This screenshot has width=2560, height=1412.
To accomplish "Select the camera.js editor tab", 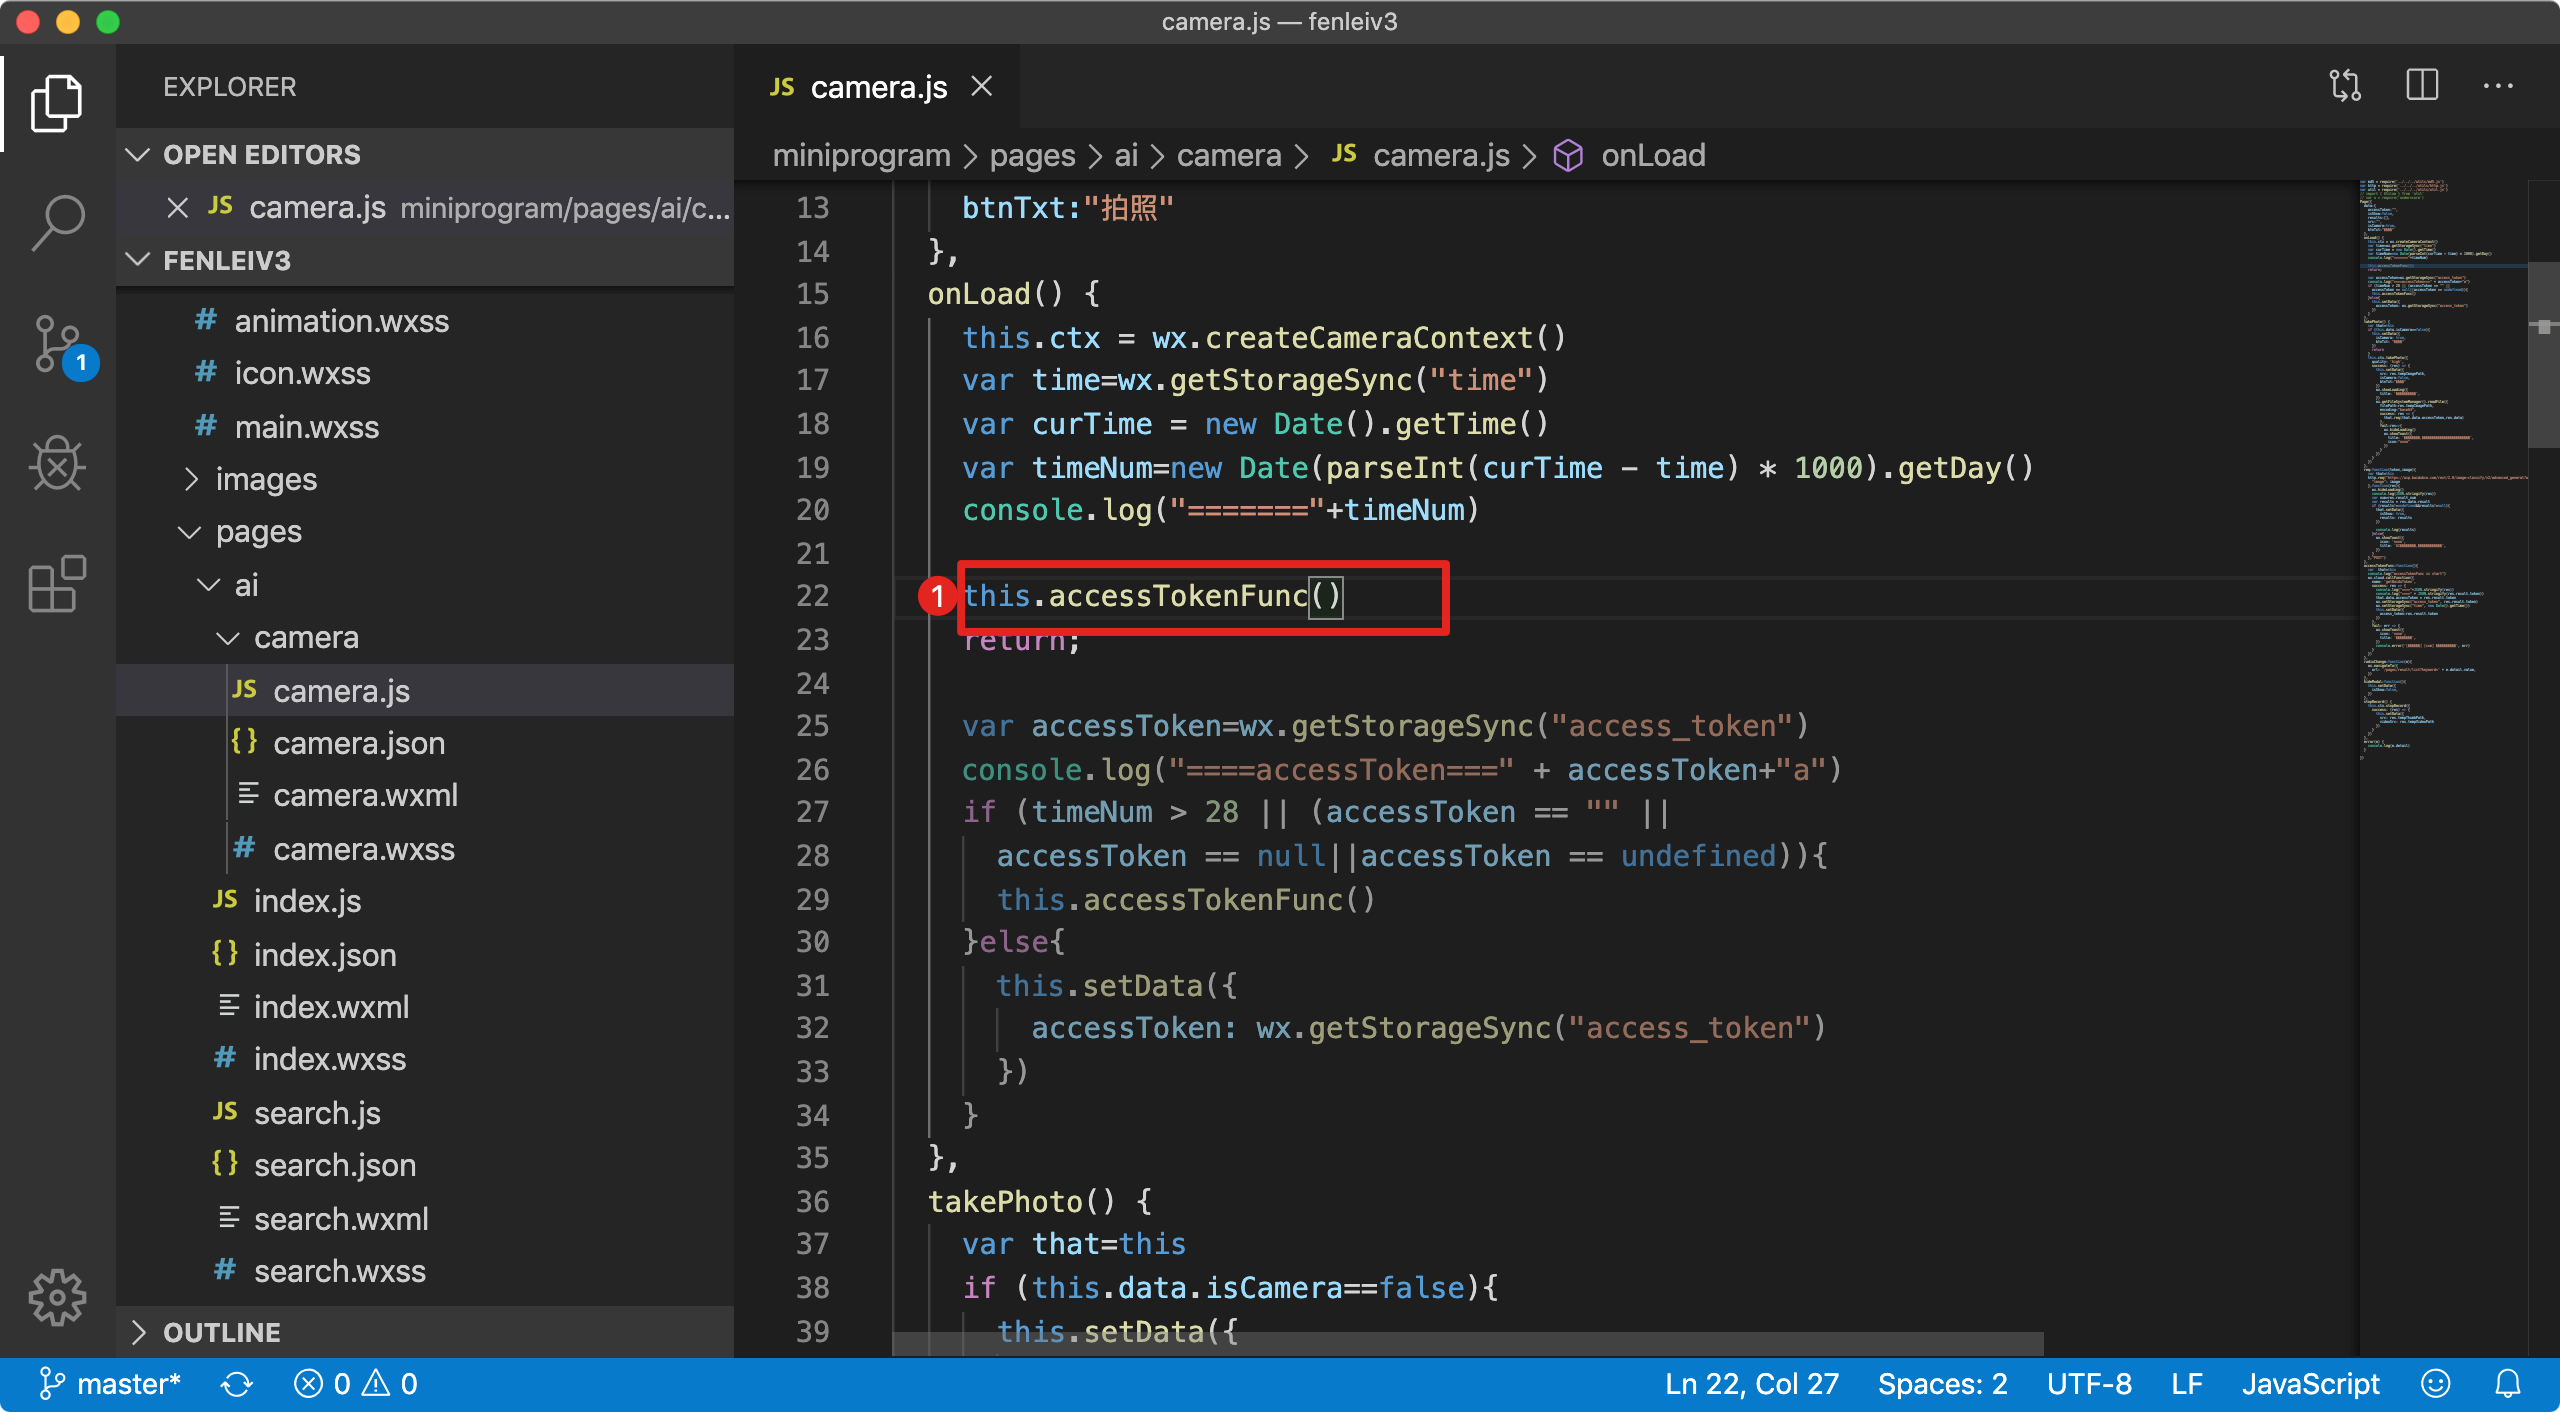I will 877,87.
